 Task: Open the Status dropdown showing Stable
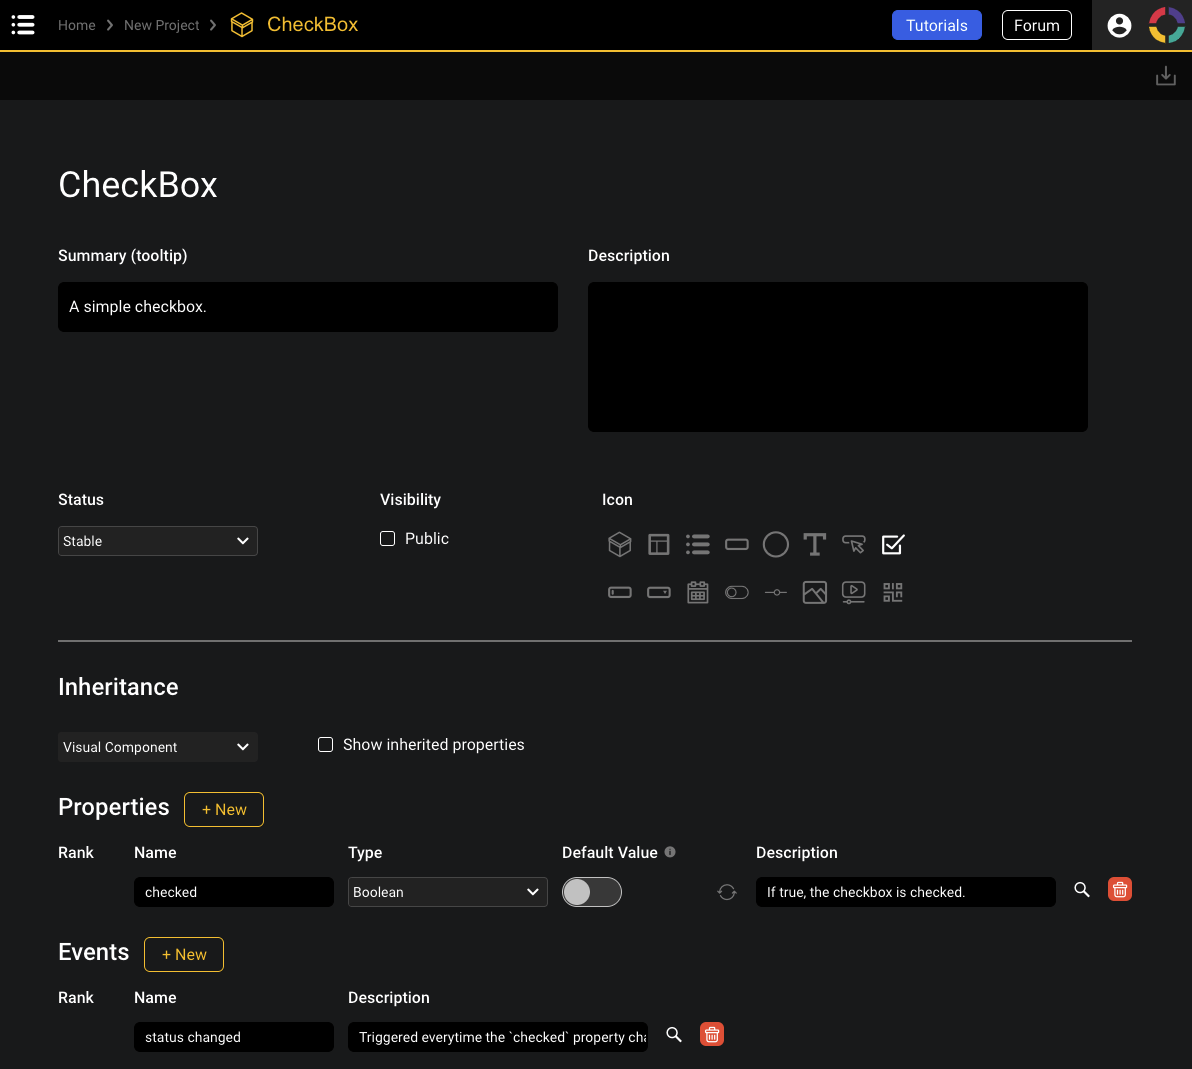[157, 540]
